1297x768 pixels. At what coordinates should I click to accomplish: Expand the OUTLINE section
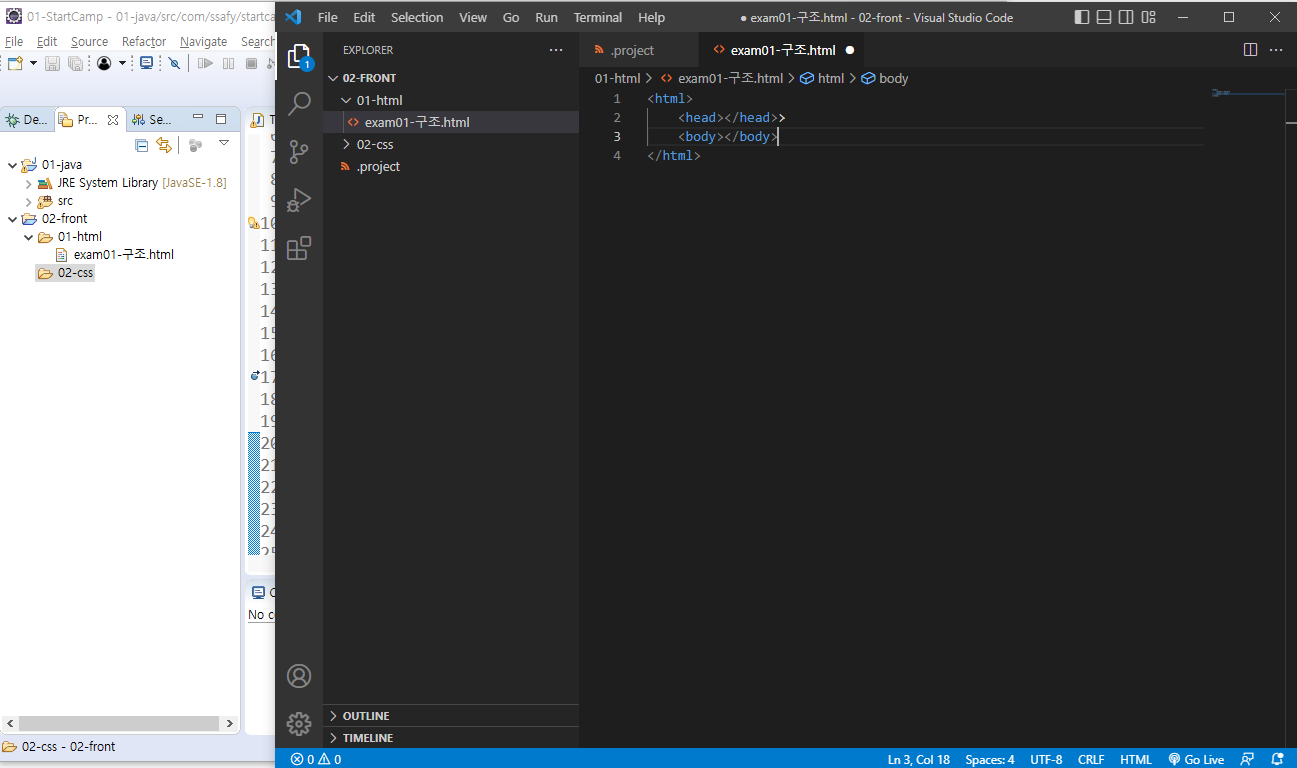point(451,716)
